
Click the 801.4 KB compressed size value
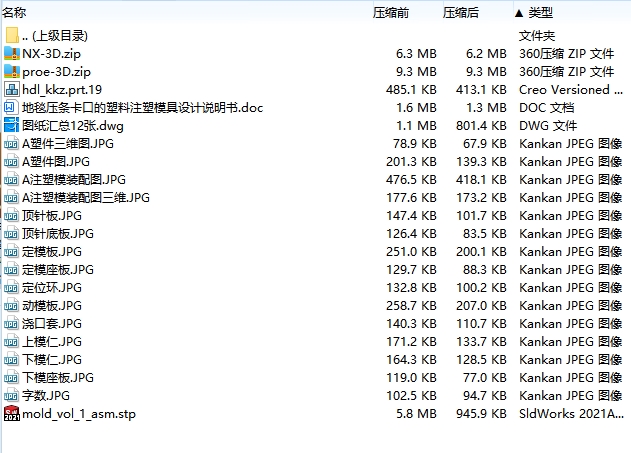[x=481, y=126]
